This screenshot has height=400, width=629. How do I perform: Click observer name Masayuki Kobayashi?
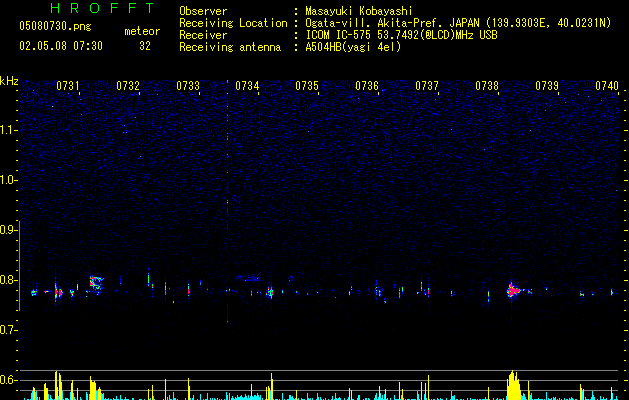pos(359,11)
